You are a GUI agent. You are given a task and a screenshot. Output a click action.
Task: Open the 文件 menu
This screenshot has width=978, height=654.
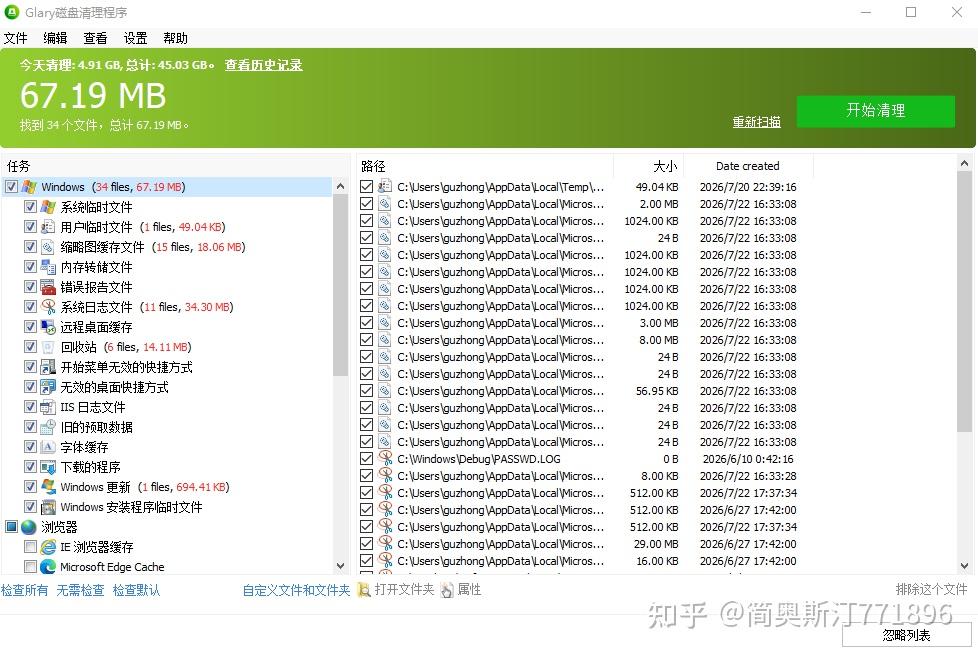[x=16, y=38]
